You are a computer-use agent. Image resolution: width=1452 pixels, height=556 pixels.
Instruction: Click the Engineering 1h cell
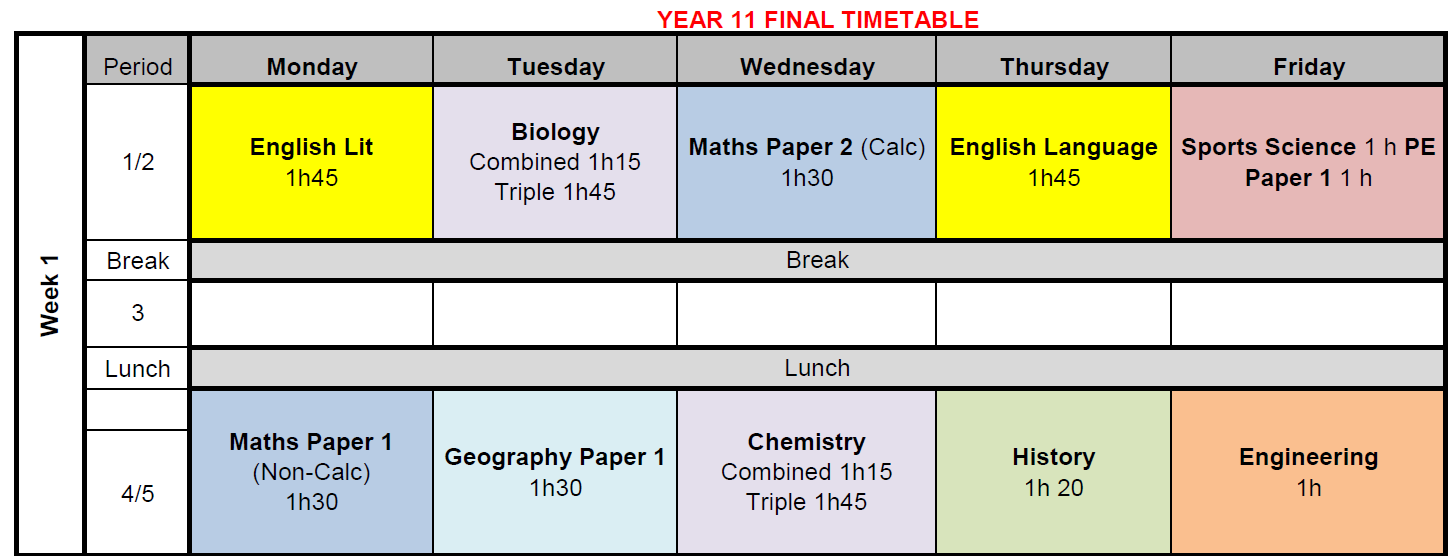coord(1308,471)
